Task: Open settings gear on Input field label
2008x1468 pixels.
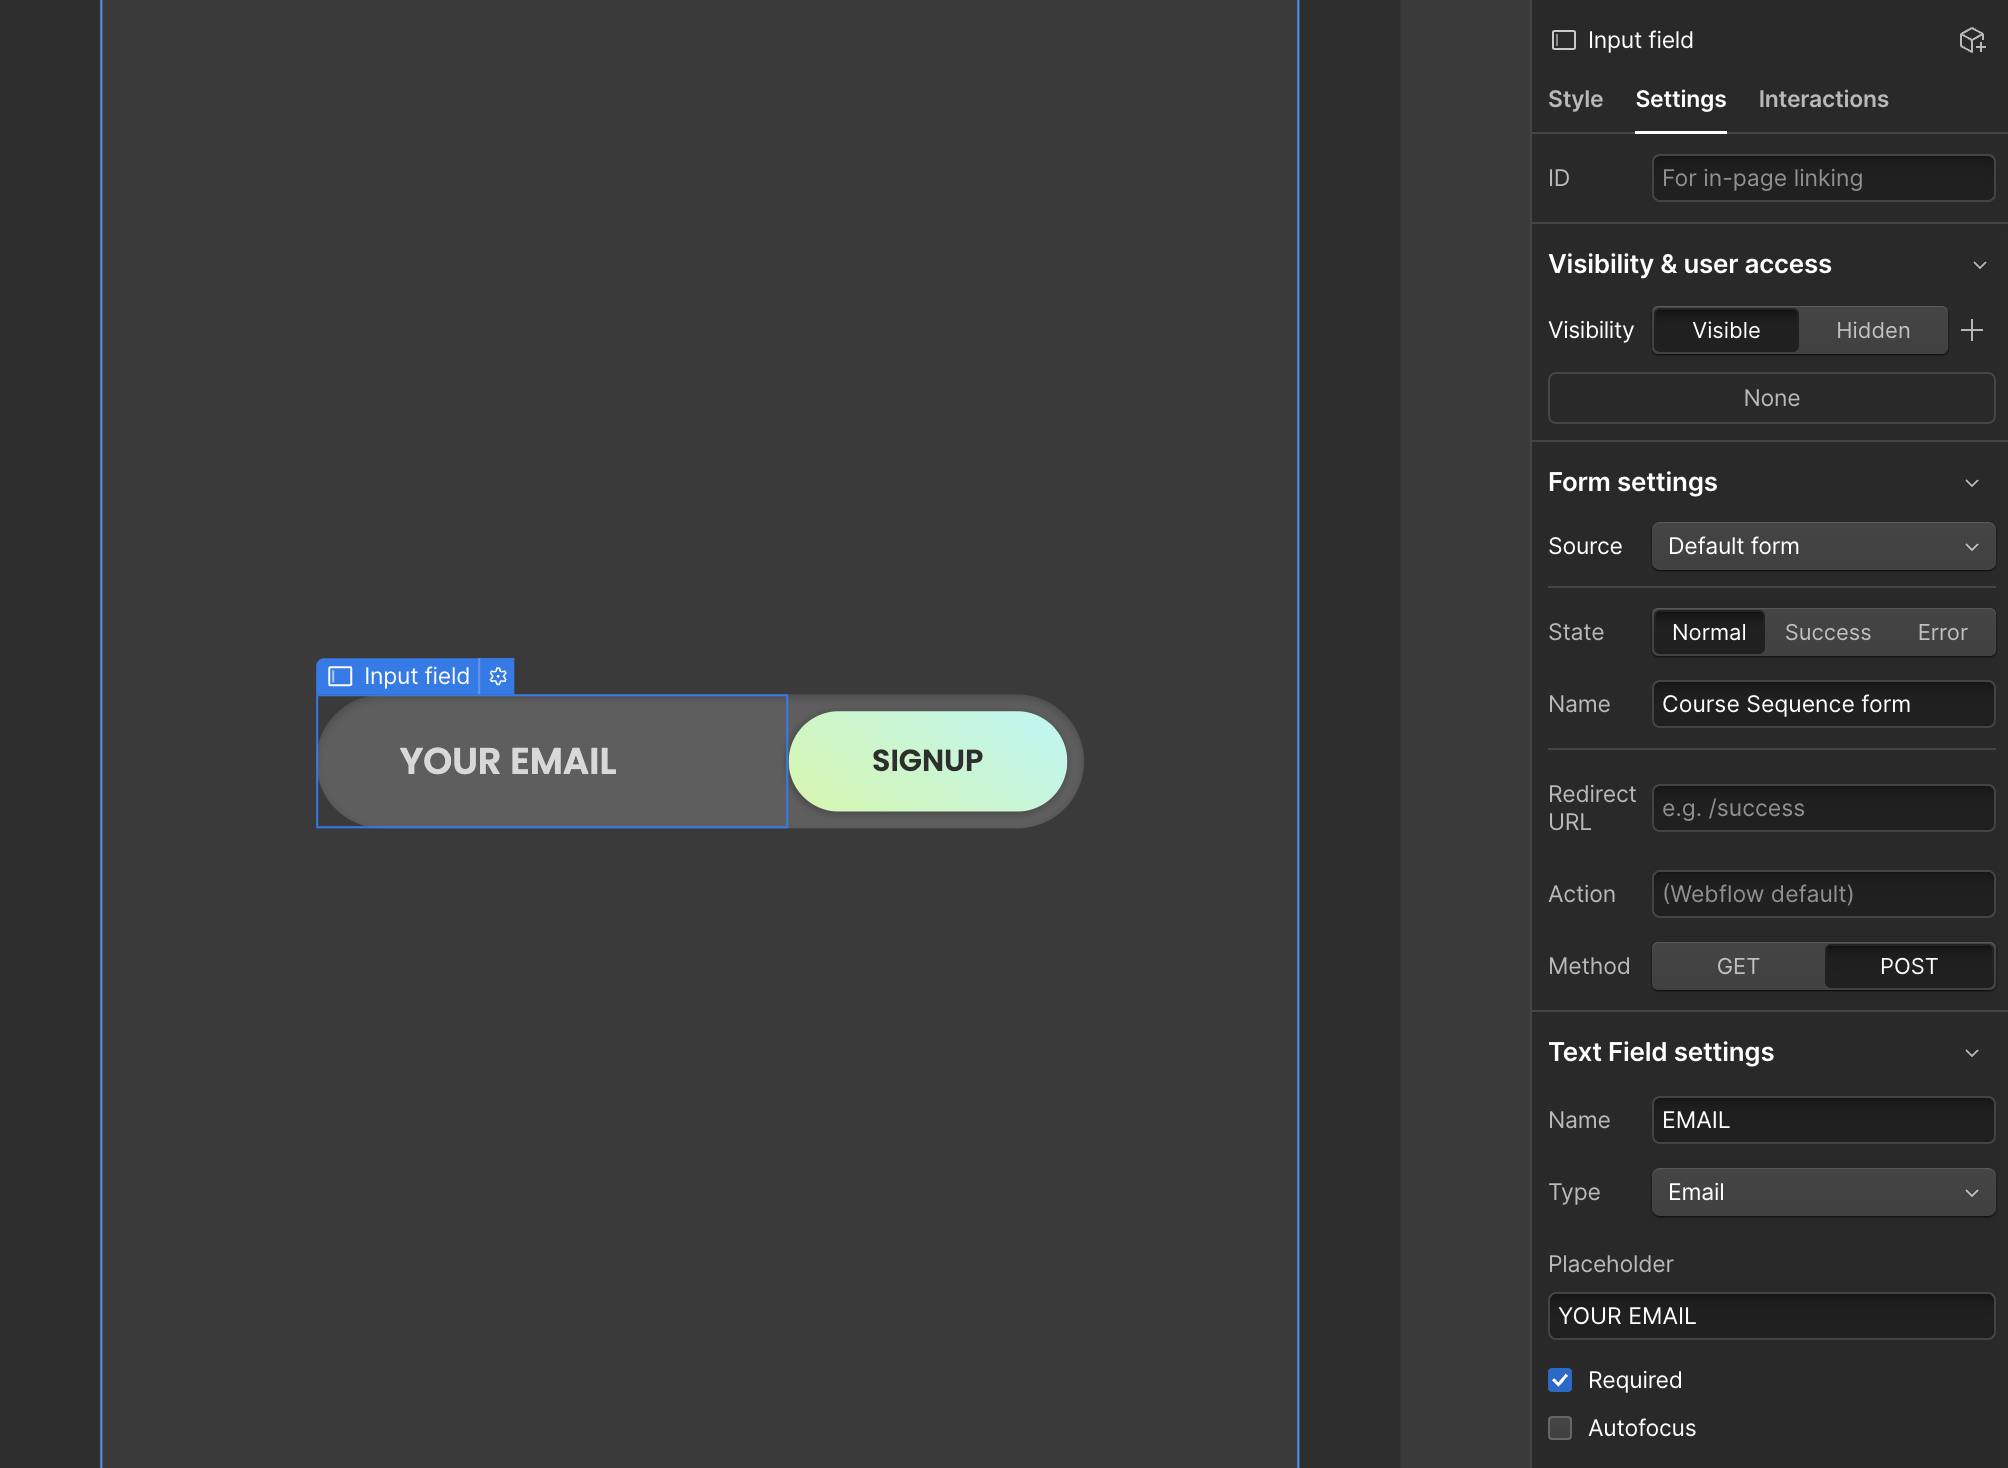Action: (498, 676)
